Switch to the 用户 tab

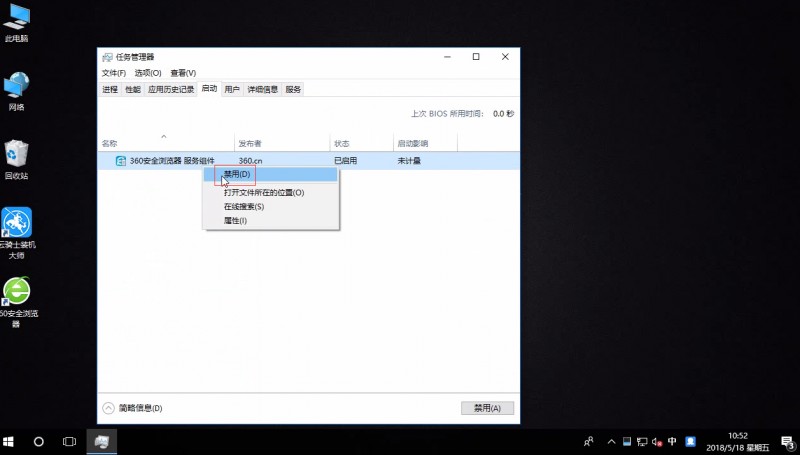tap(232, 89)
